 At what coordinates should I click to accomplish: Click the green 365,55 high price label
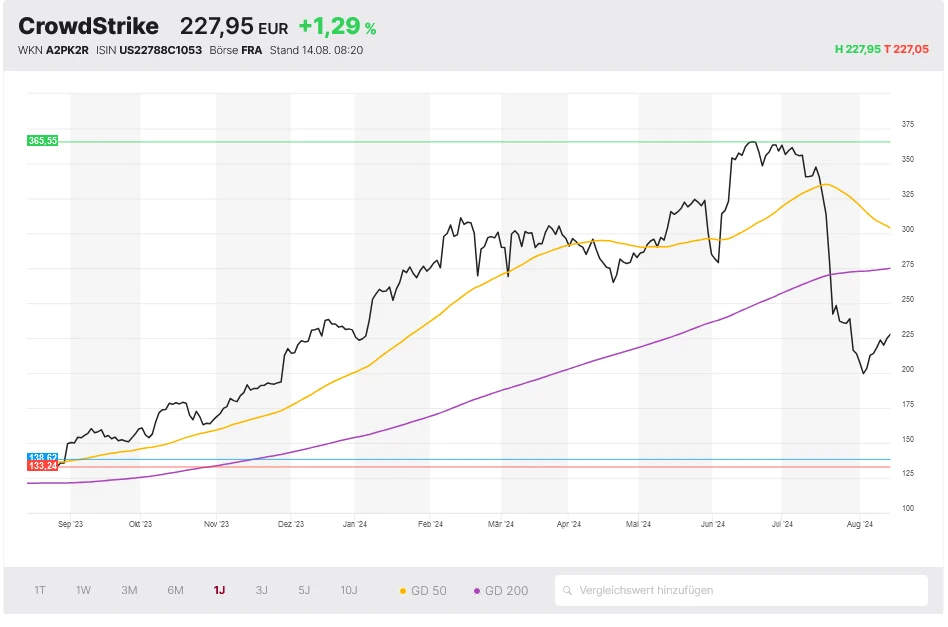[x=42, y=141]
